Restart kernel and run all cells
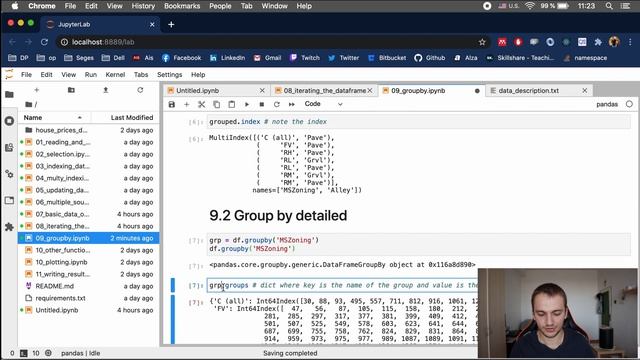The width and height of the screenshot is (640, 360). pos(291,104)
